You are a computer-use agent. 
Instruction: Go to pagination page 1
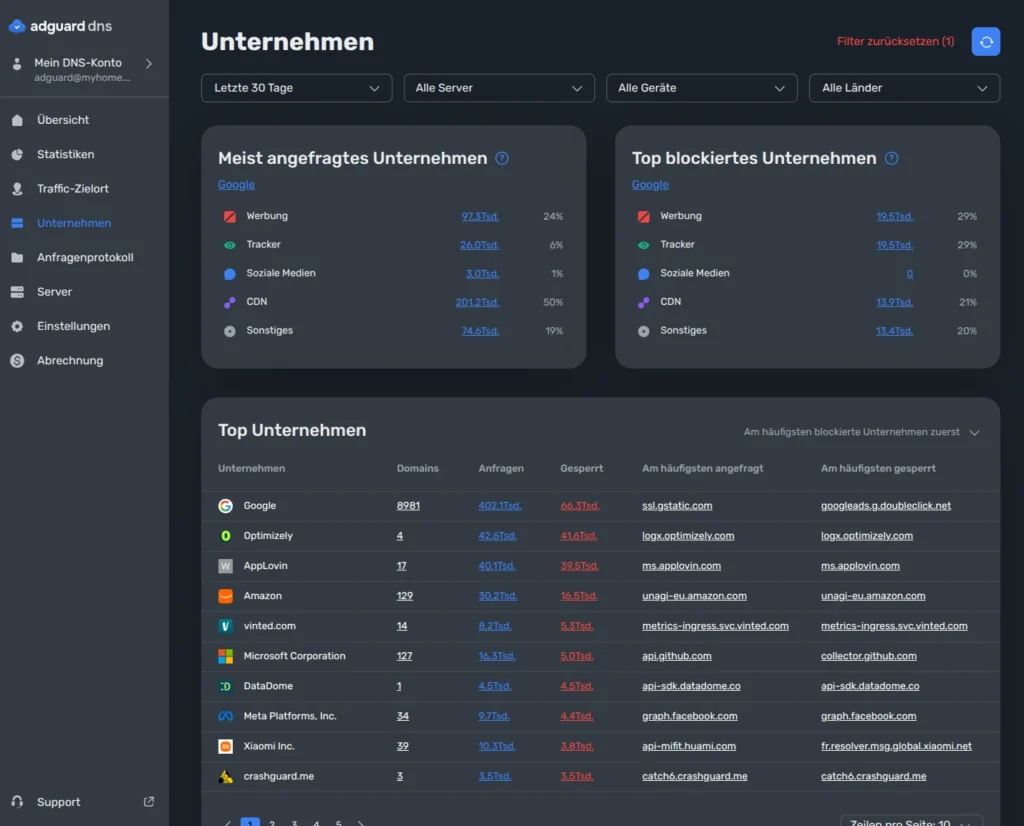click(250, 822)
